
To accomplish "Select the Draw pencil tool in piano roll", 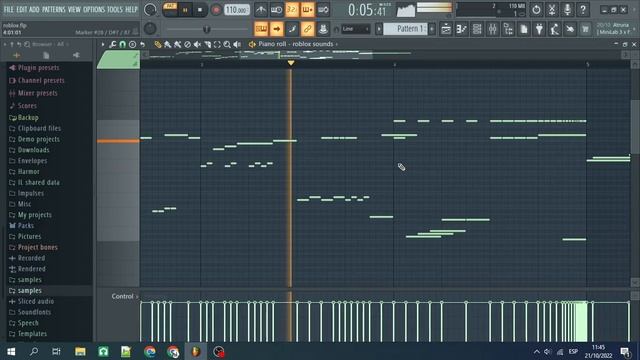I will (x=158, y=44).
